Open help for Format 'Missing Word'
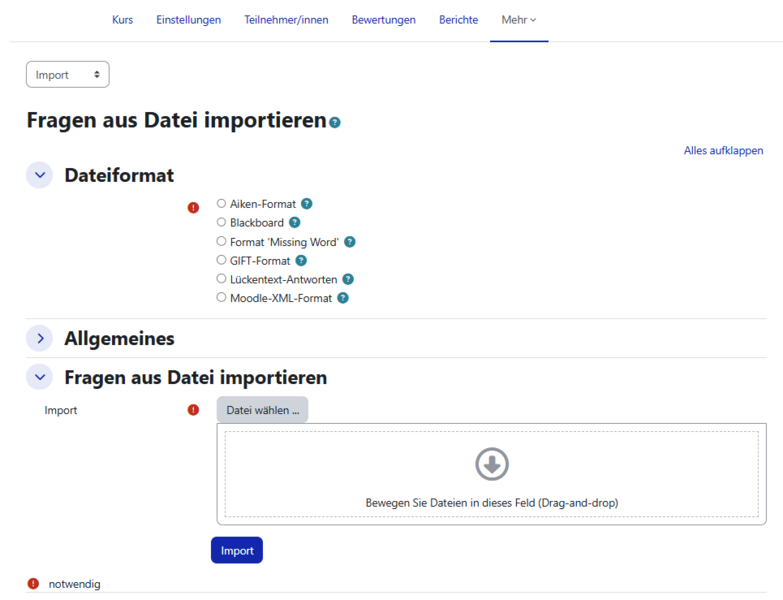 point(350,242)
